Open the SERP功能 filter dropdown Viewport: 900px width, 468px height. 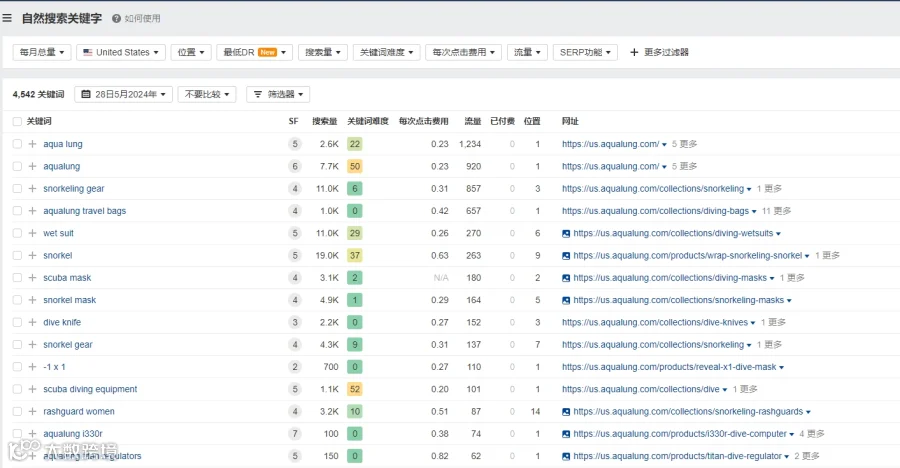585,52
